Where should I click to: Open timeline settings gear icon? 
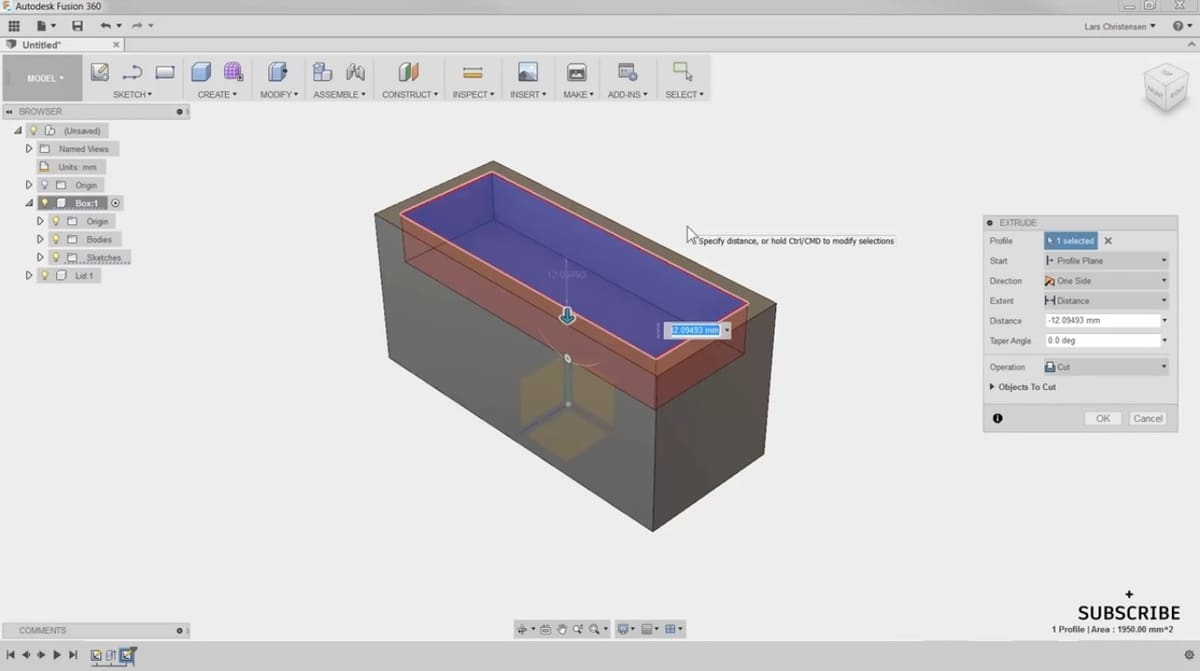[x=1189, y=655]
